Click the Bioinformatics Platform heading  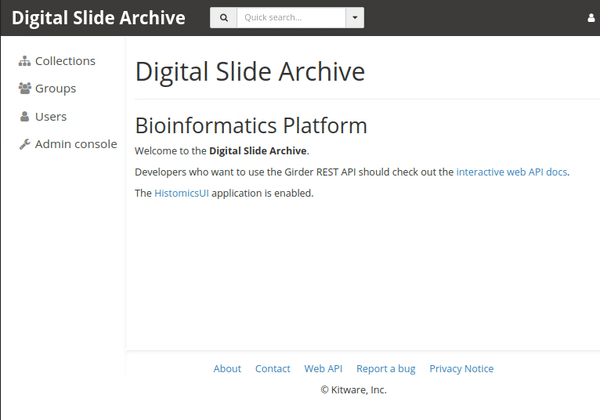(251, 125)
